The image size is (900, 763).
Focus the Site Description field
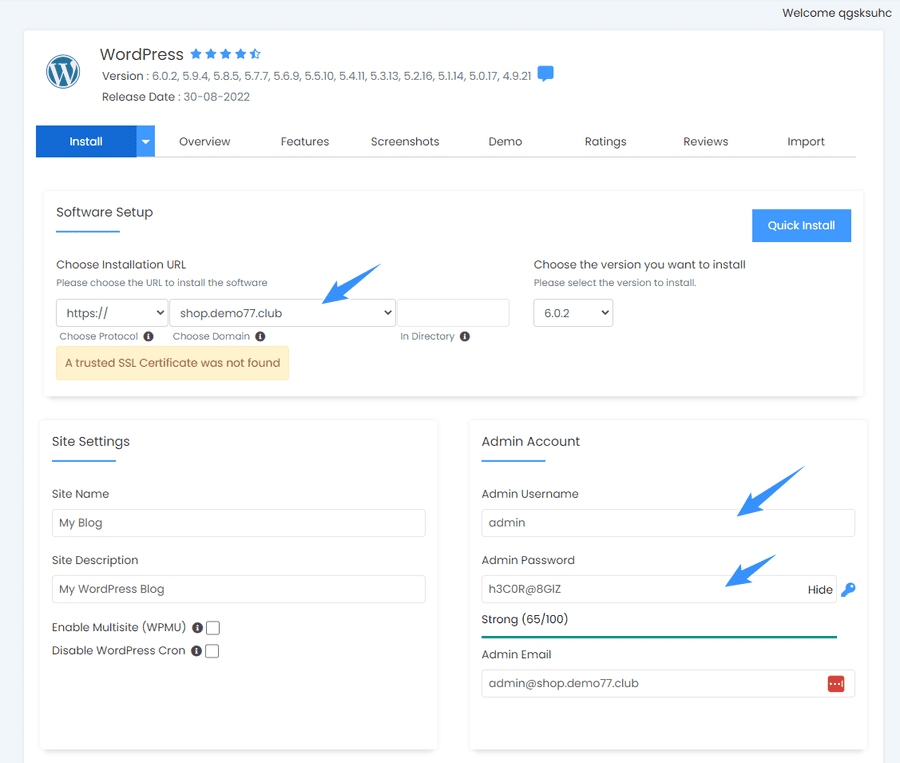(239, 589)
